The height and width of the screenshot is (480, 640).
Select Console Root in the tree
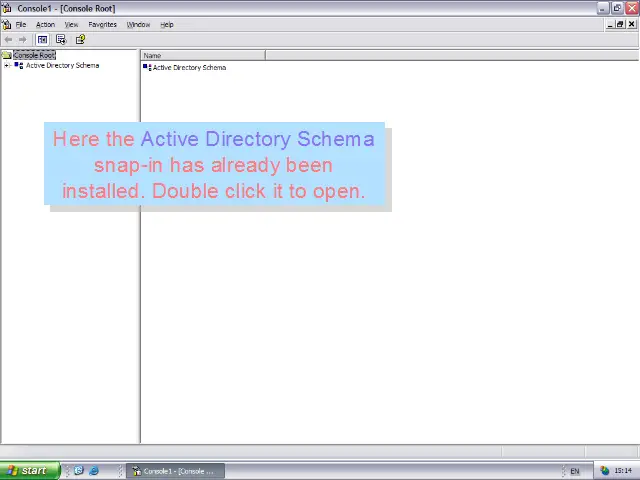tap(33, 55)
